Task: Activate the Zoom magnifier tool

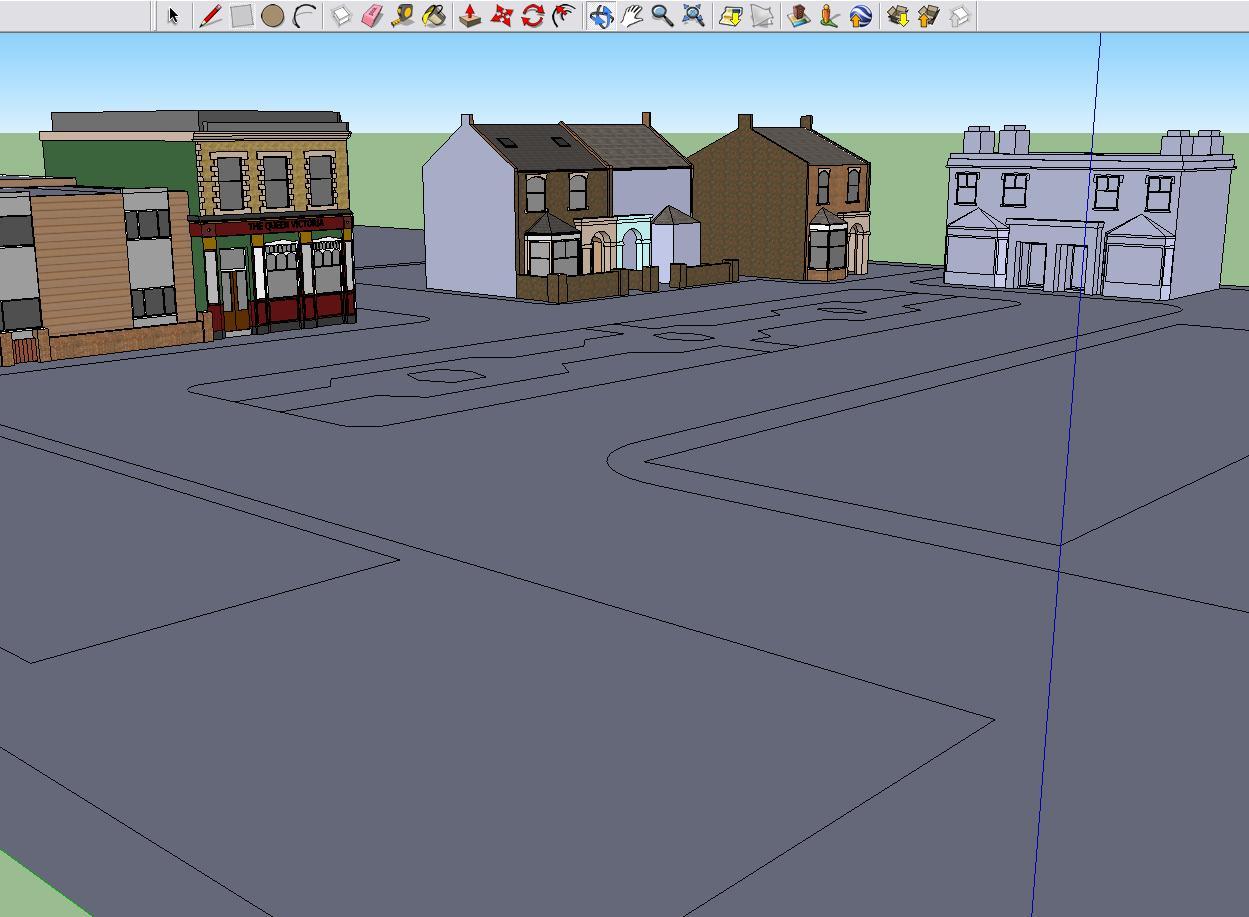Action: pos(662,16)
